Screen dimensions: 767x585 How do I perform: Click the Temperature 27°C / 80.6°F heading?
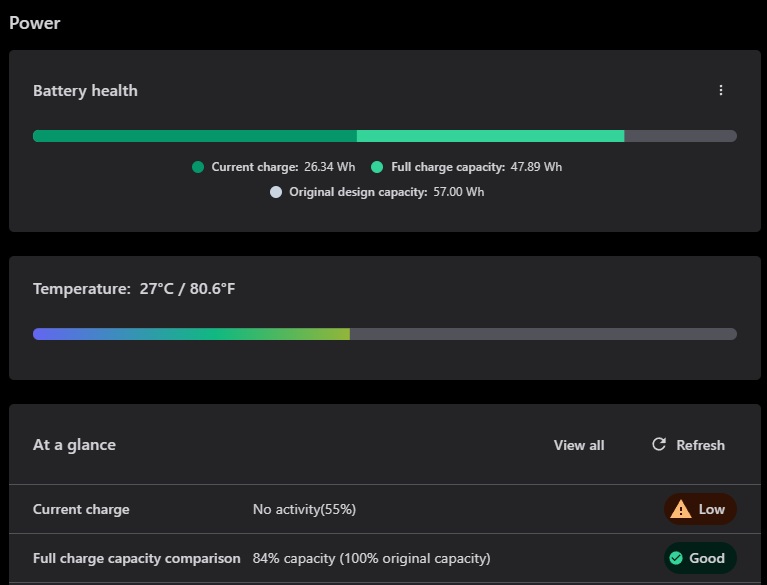[134, 289]
